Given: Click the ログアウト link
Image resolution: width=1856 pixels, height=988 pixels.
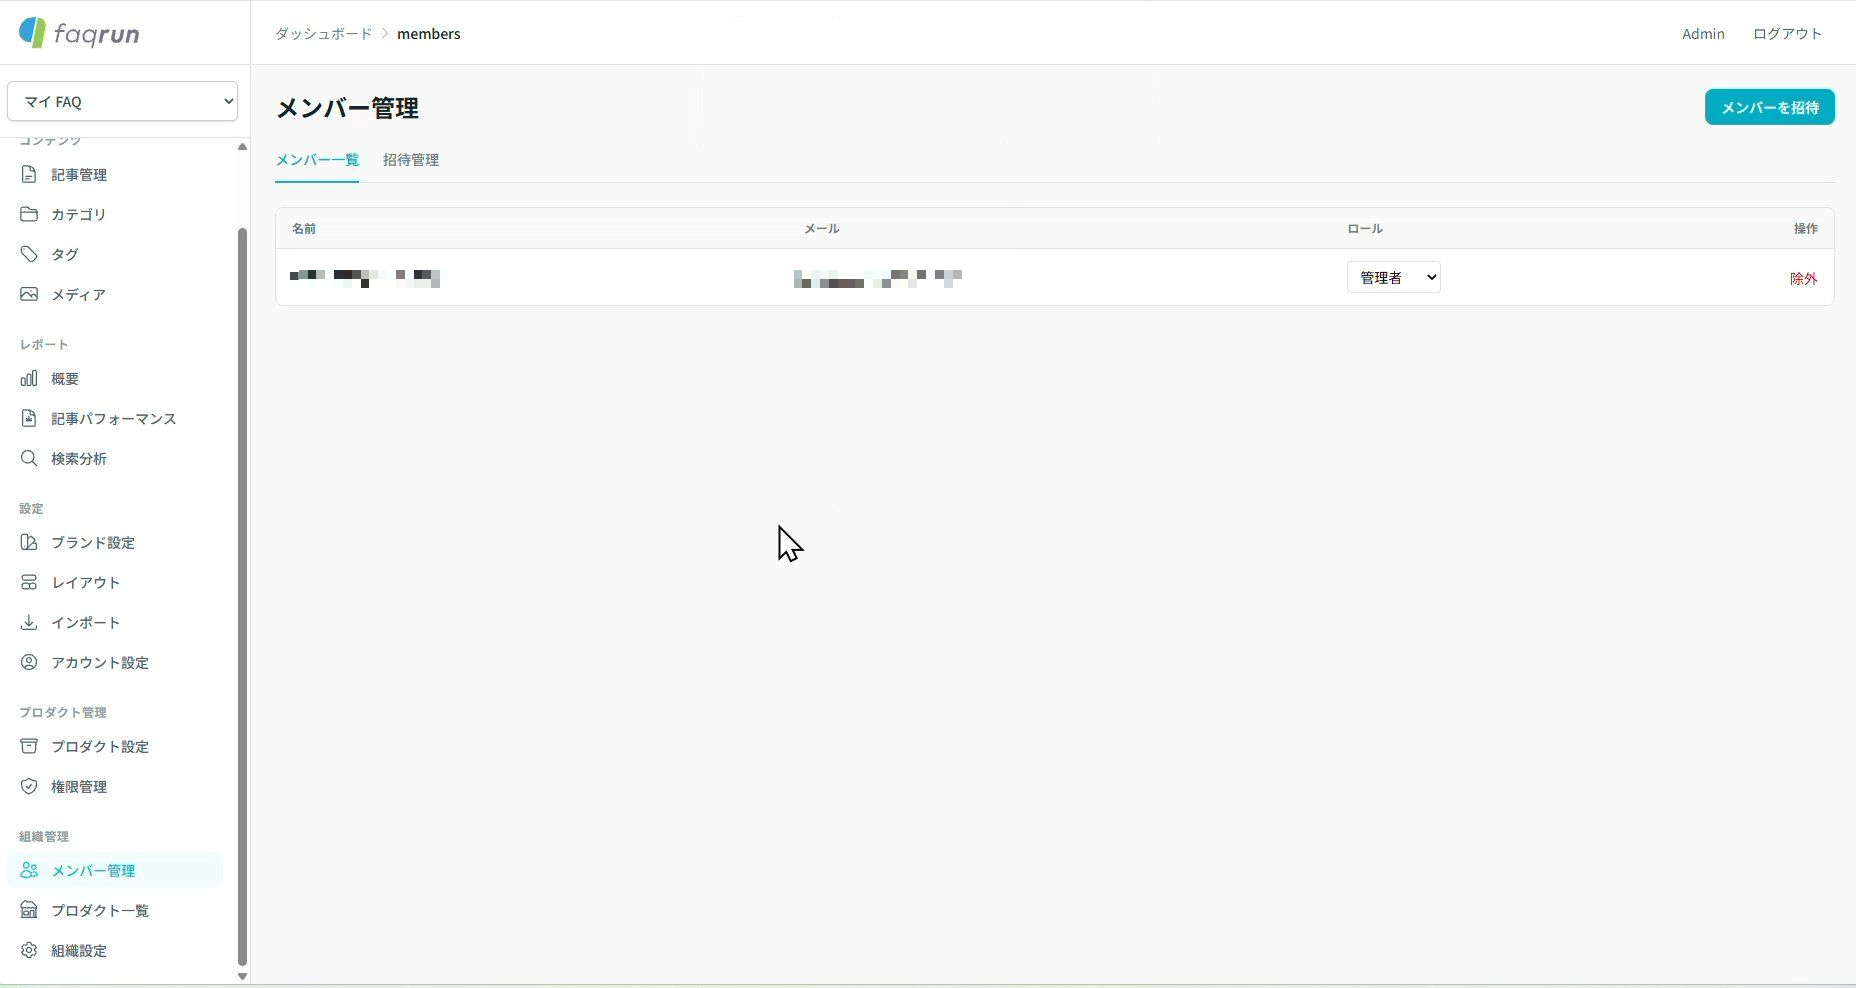Looking at the screenshot, I should [x=1787, y=33].
